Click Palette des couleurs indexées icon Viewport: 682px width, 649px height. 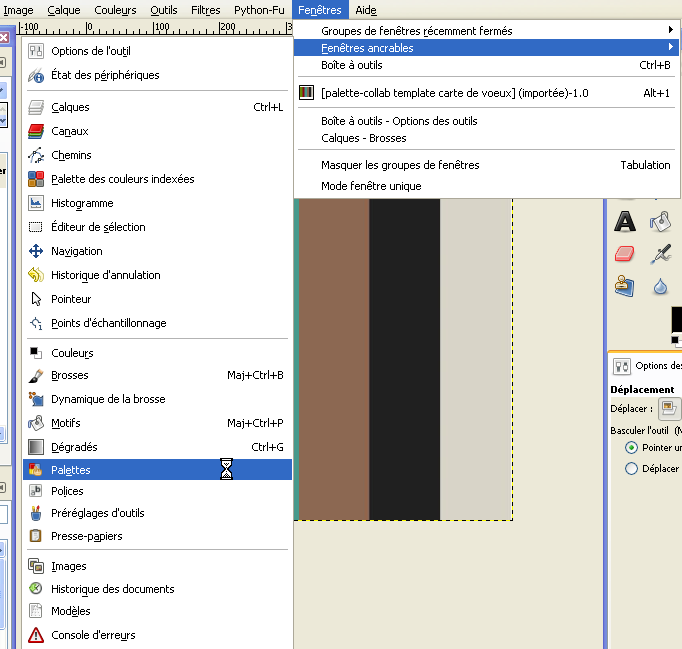[36, 179]
